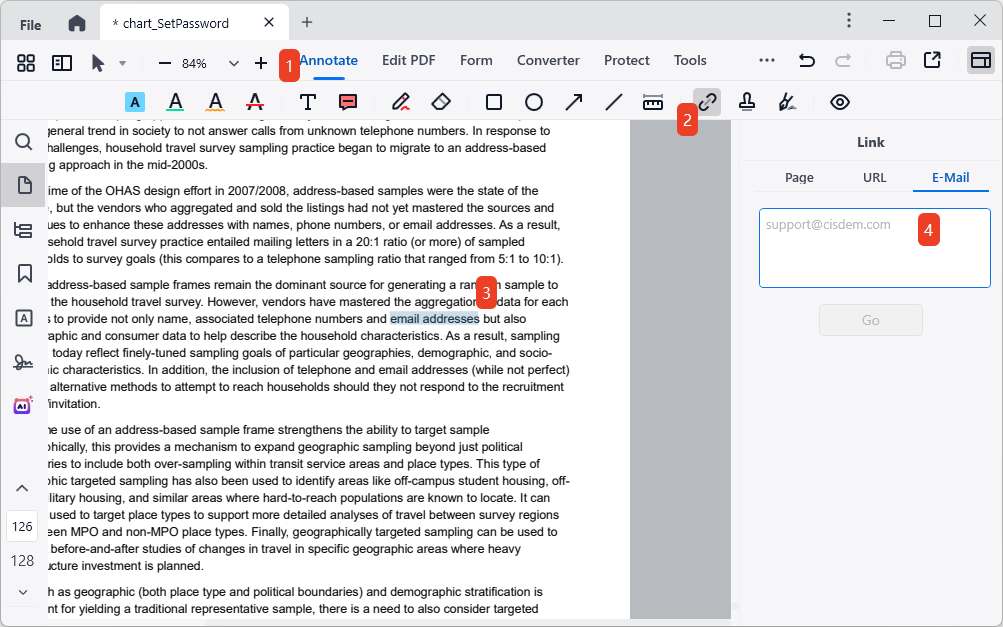Choose the Circle shape tool
This screenshot has width=1003, height=627.
coord(533,101)
